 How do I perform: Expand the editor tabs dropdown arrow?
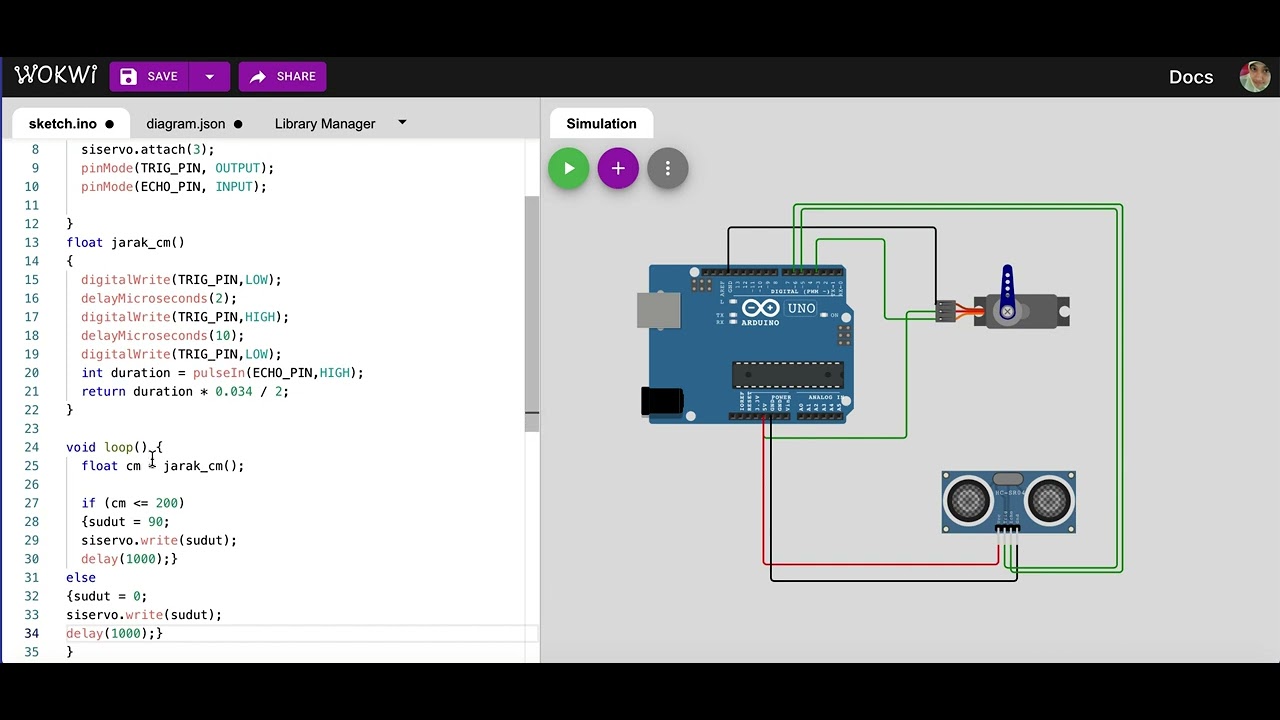(x=402, y=123)
